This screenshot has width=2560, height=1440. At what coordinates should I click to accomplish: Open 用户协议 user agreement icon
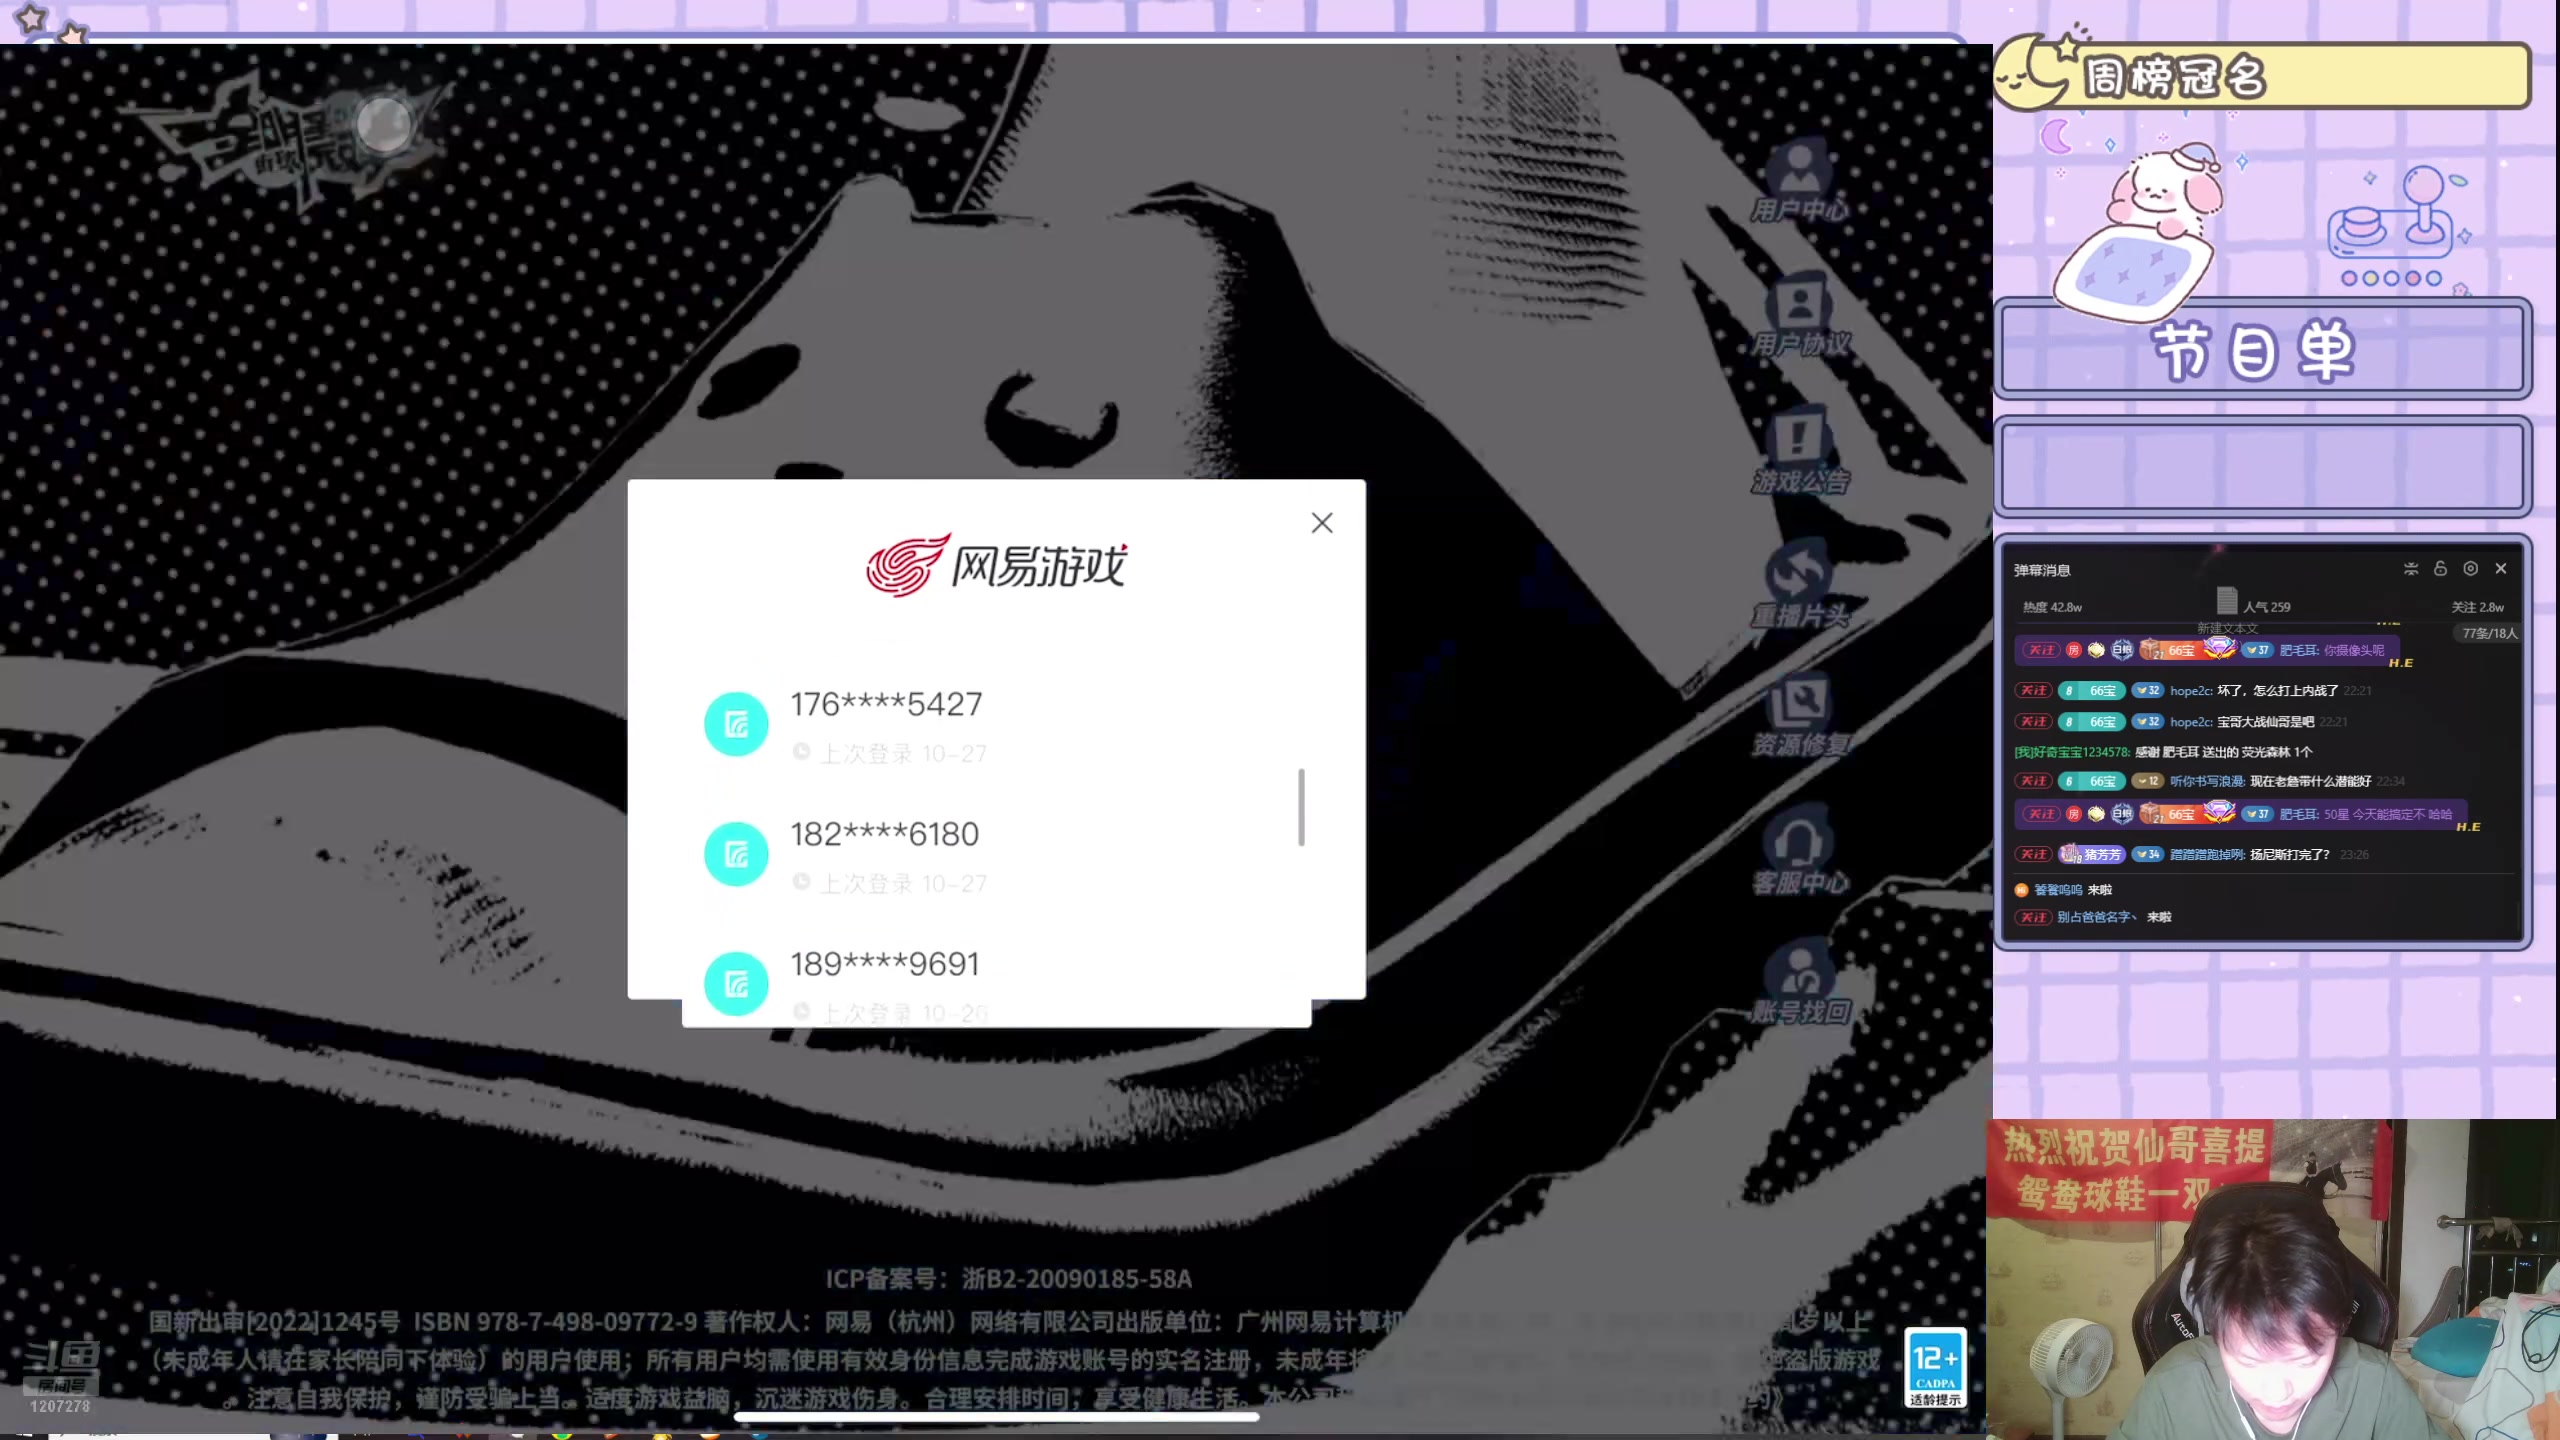1799,315
